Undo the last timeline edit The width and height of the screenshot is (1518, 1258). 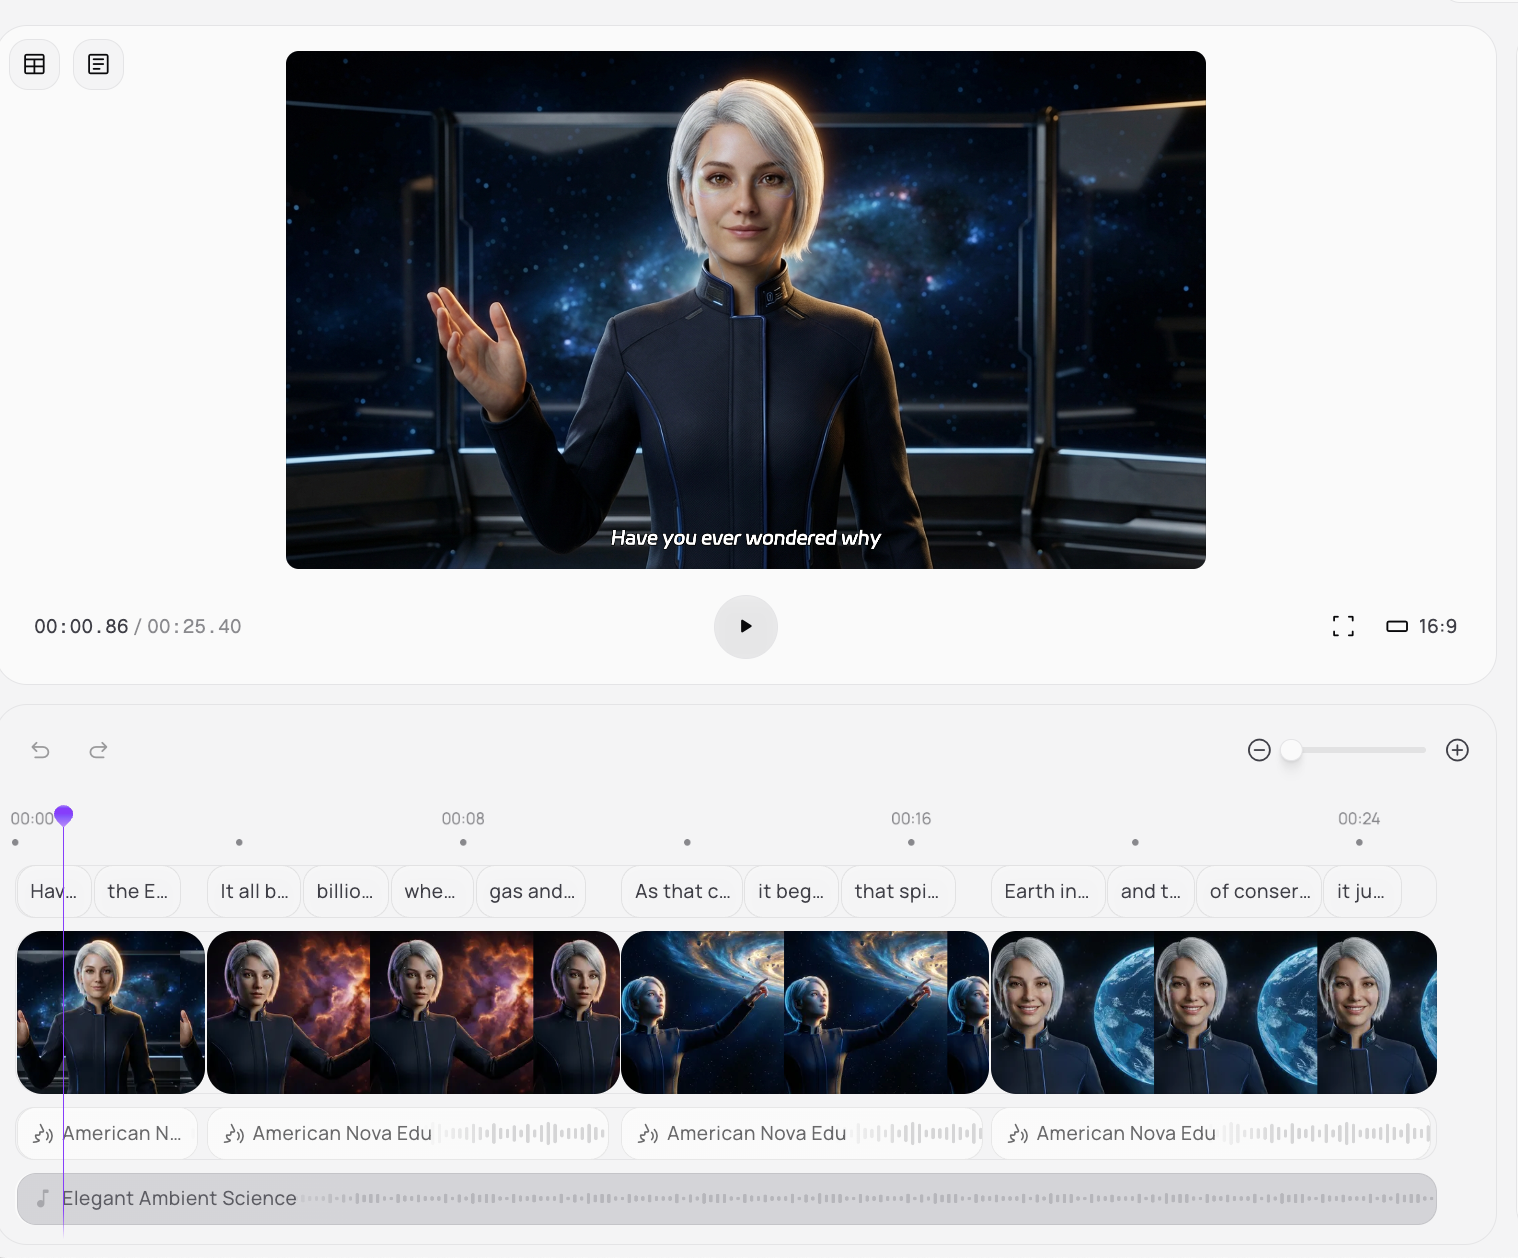41,750
